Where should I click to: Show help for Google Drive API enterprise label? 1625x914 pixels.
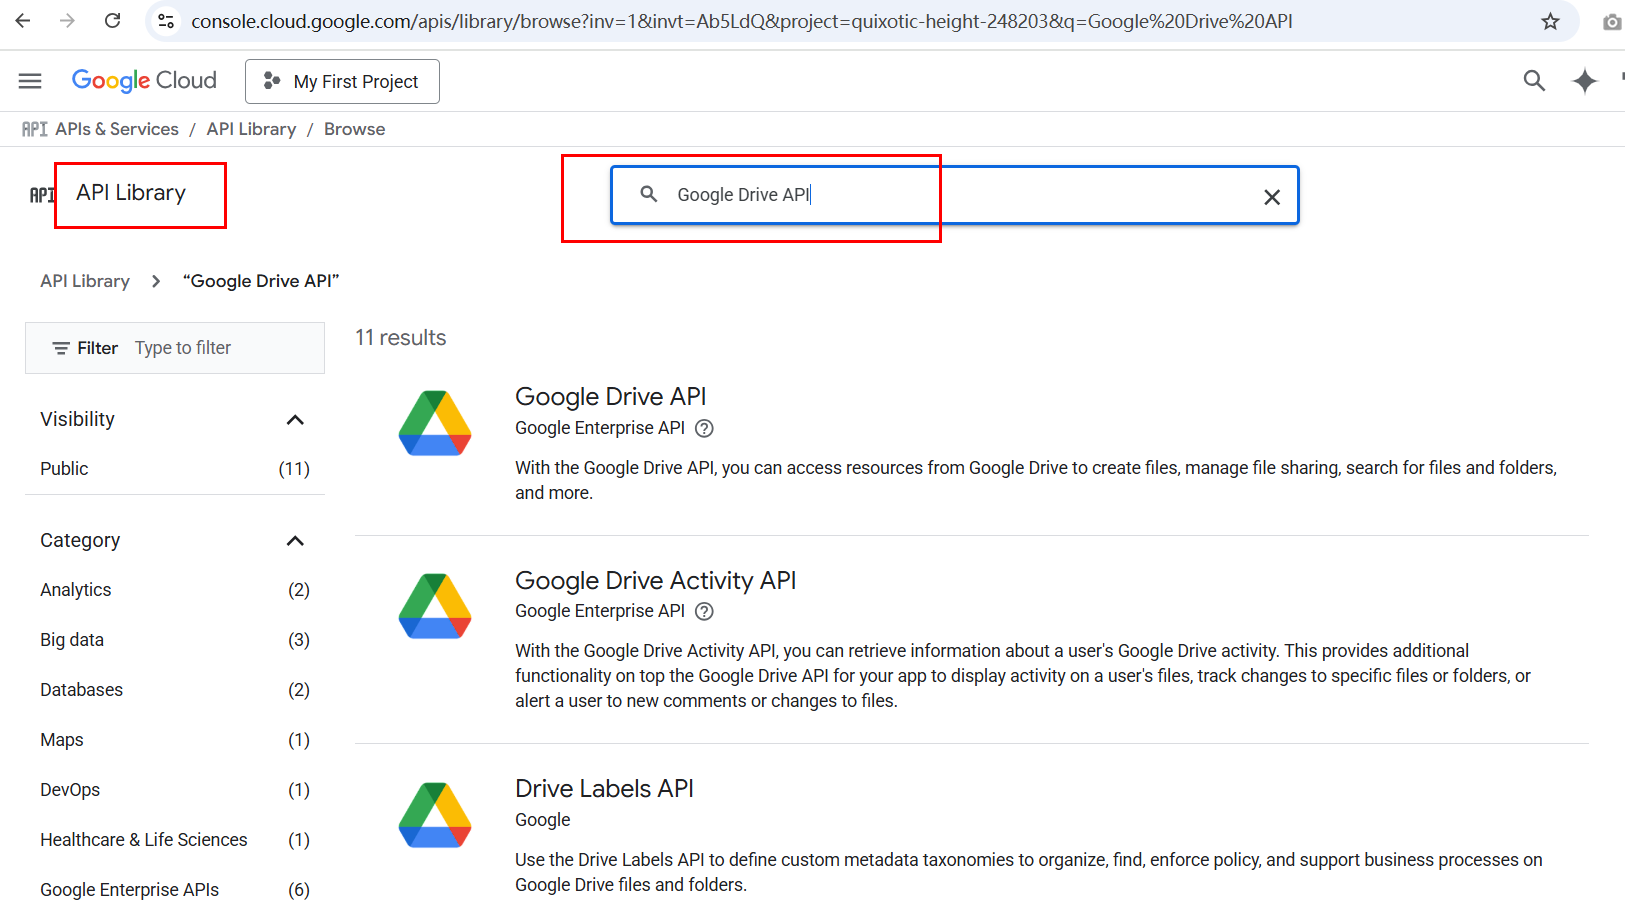(x=704, y=428)
